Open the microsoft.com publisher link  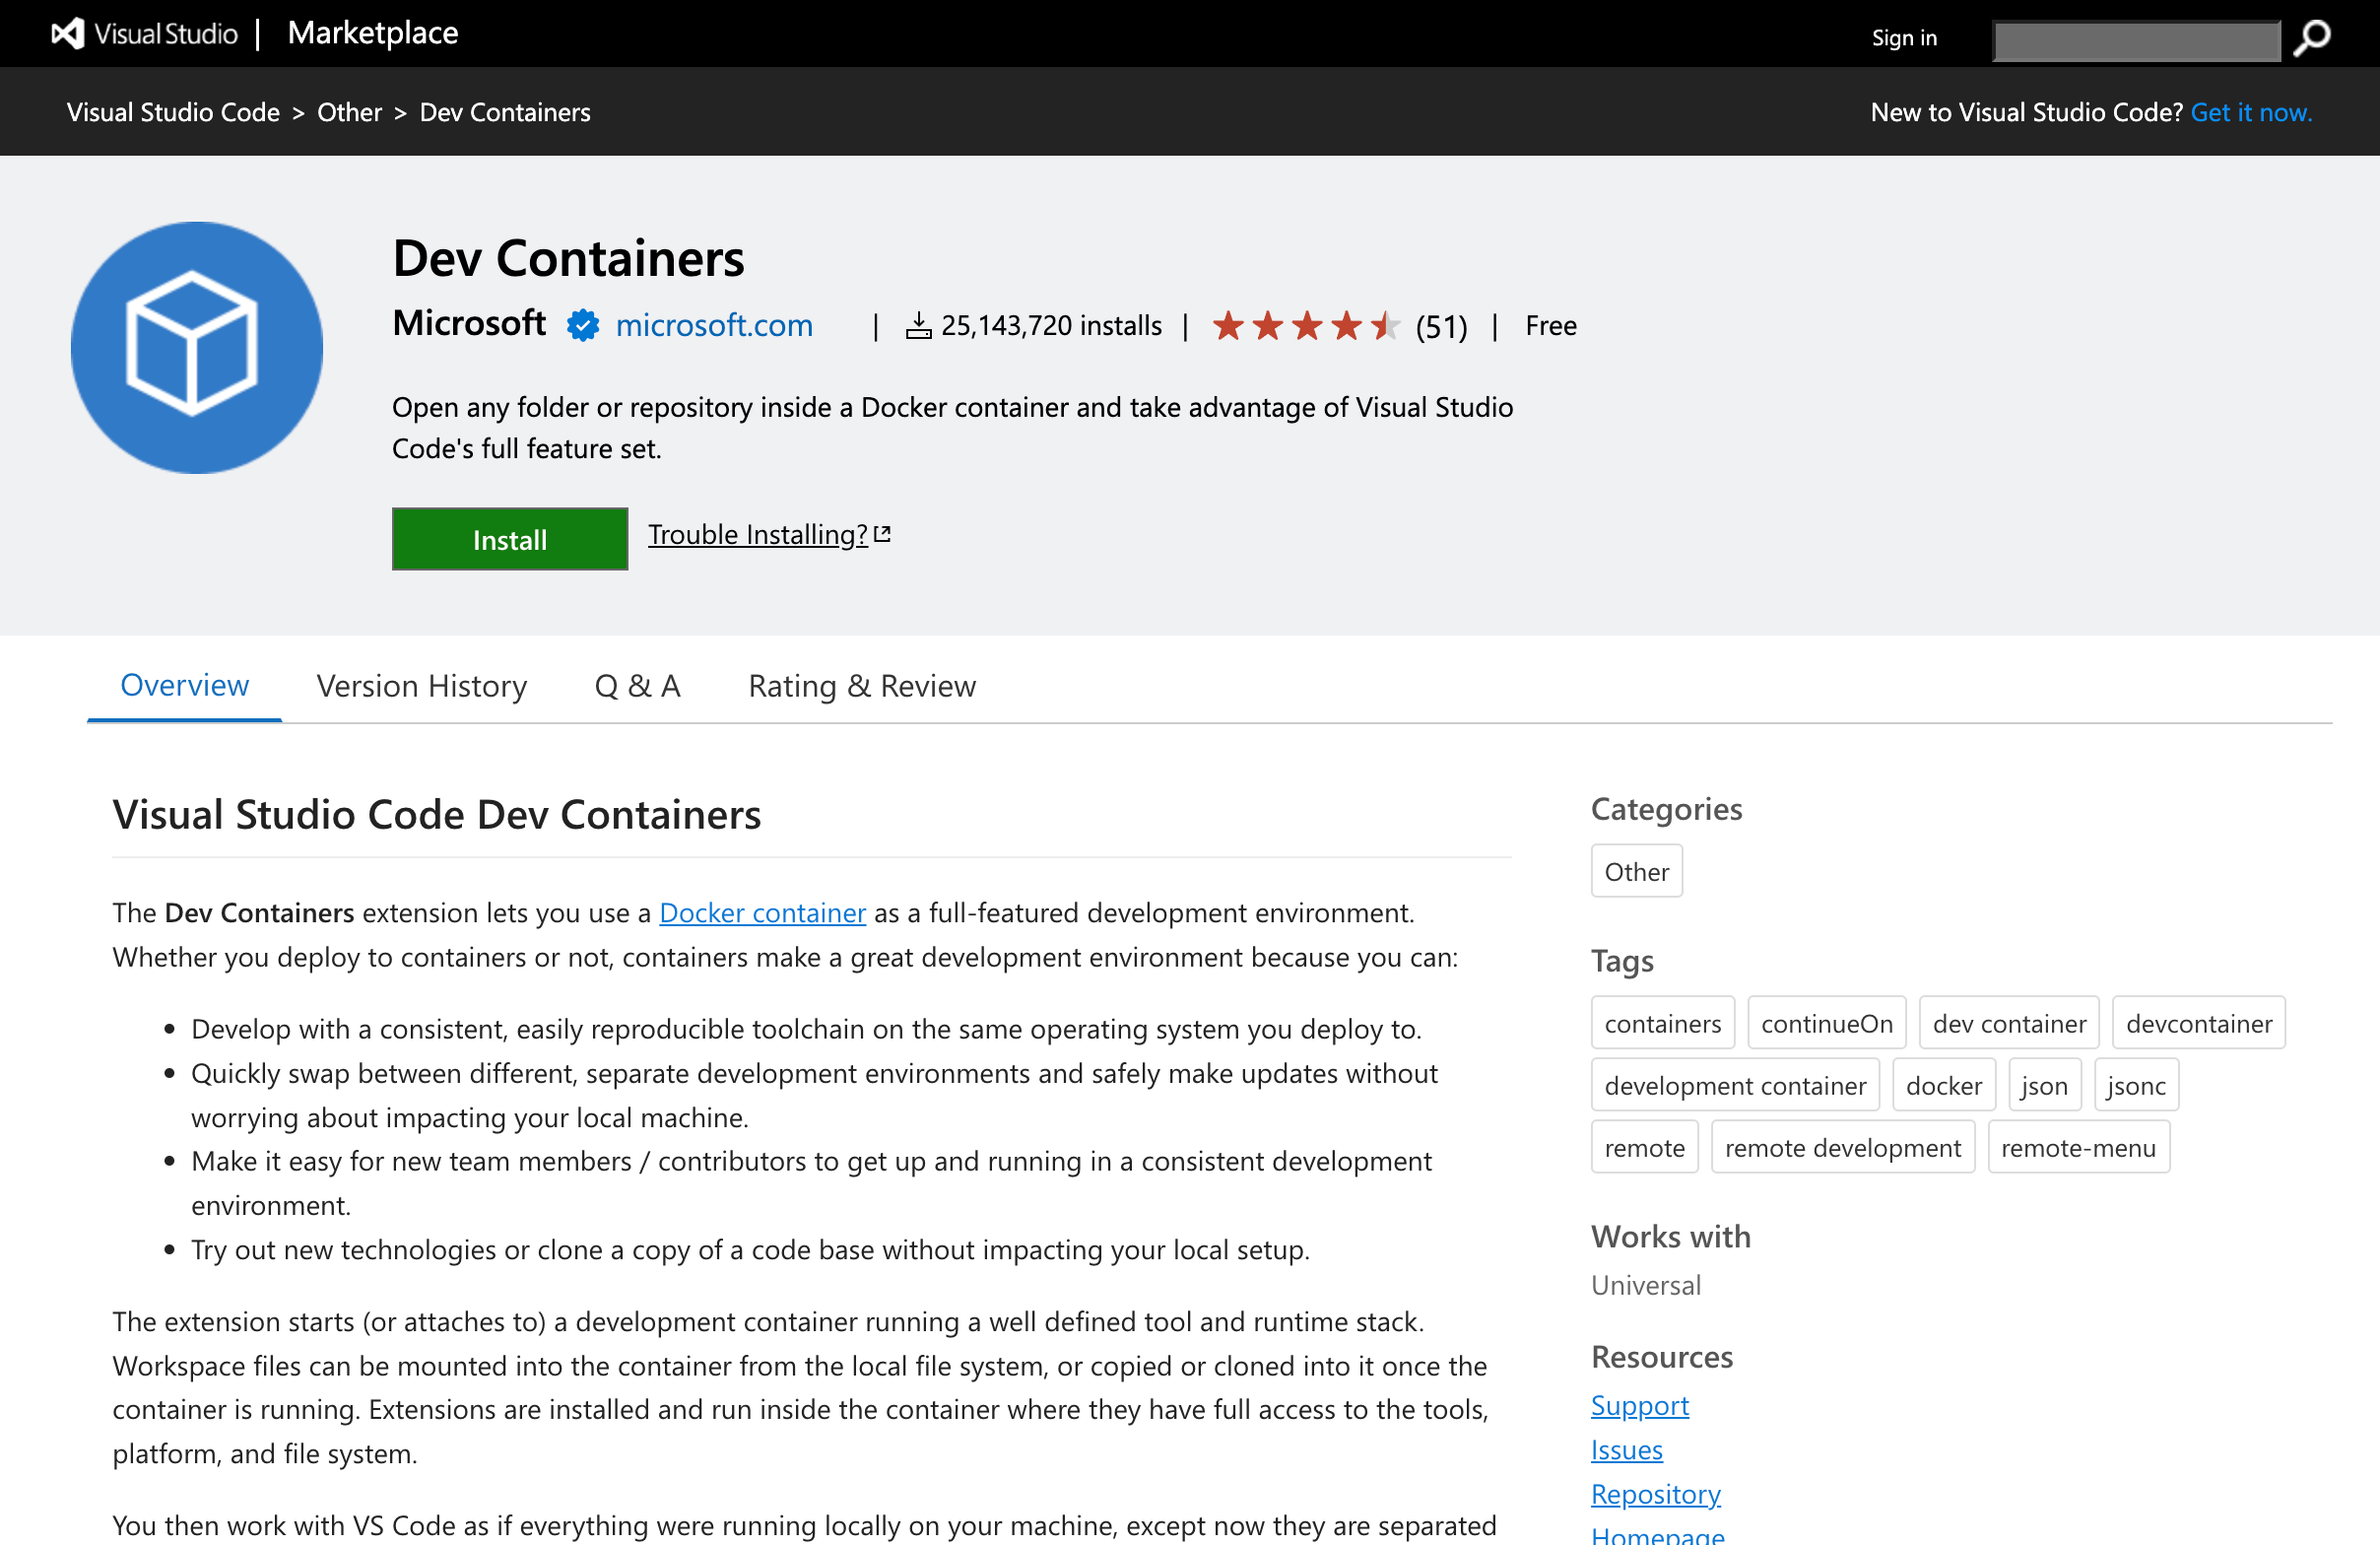pos(714,325)
